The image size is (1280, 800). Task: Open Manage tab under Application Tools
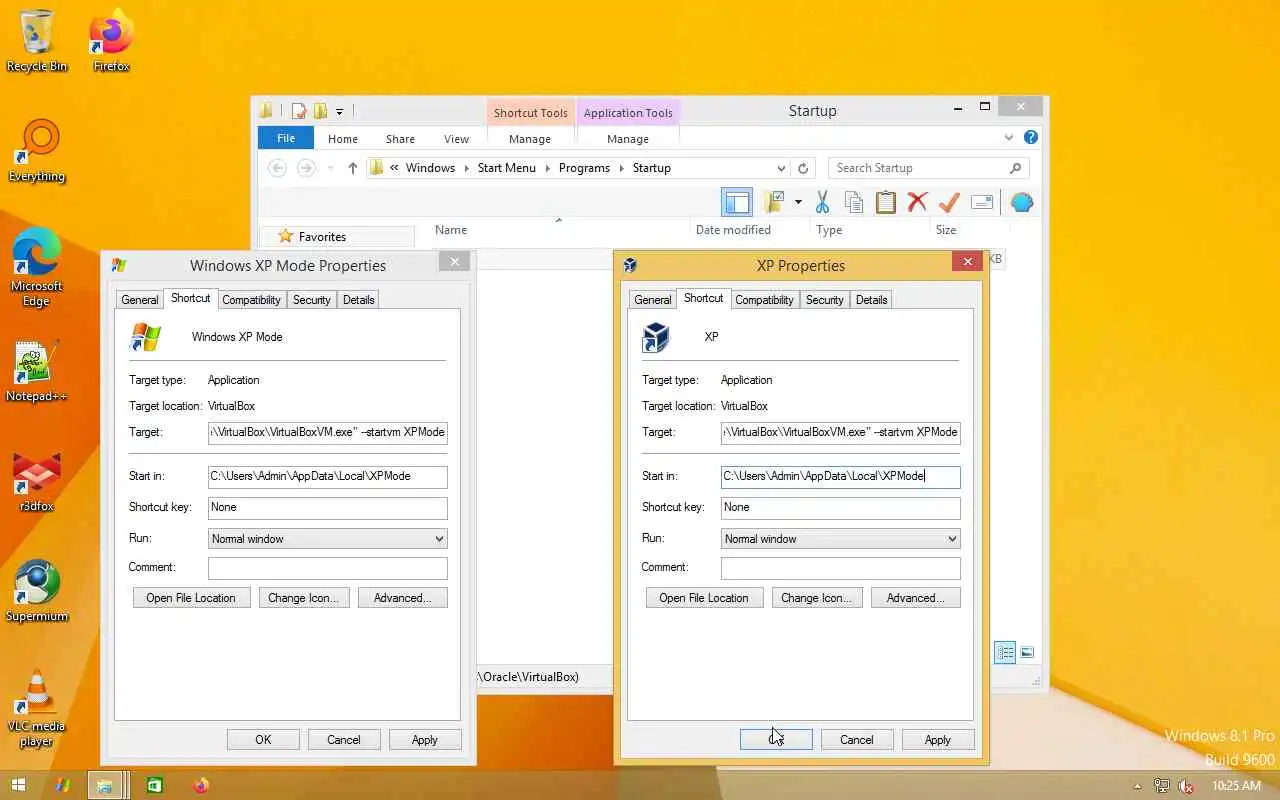pos(628,139)
